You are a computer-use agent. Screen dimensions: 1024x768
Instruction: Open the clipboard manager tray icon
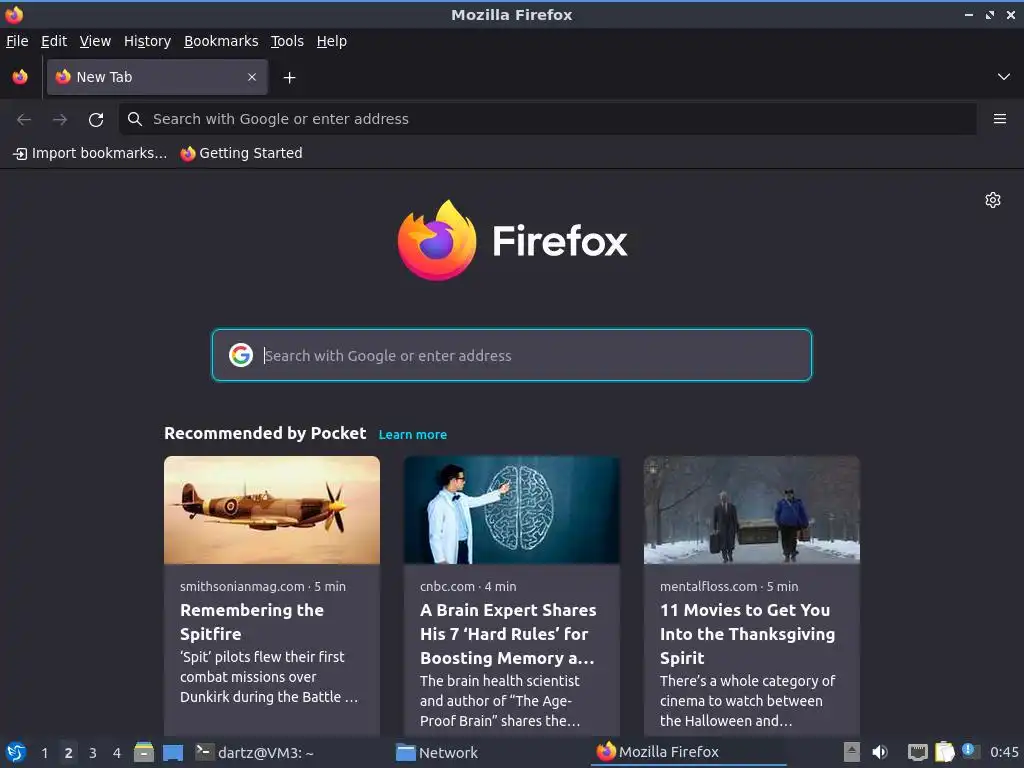[945, 752]
